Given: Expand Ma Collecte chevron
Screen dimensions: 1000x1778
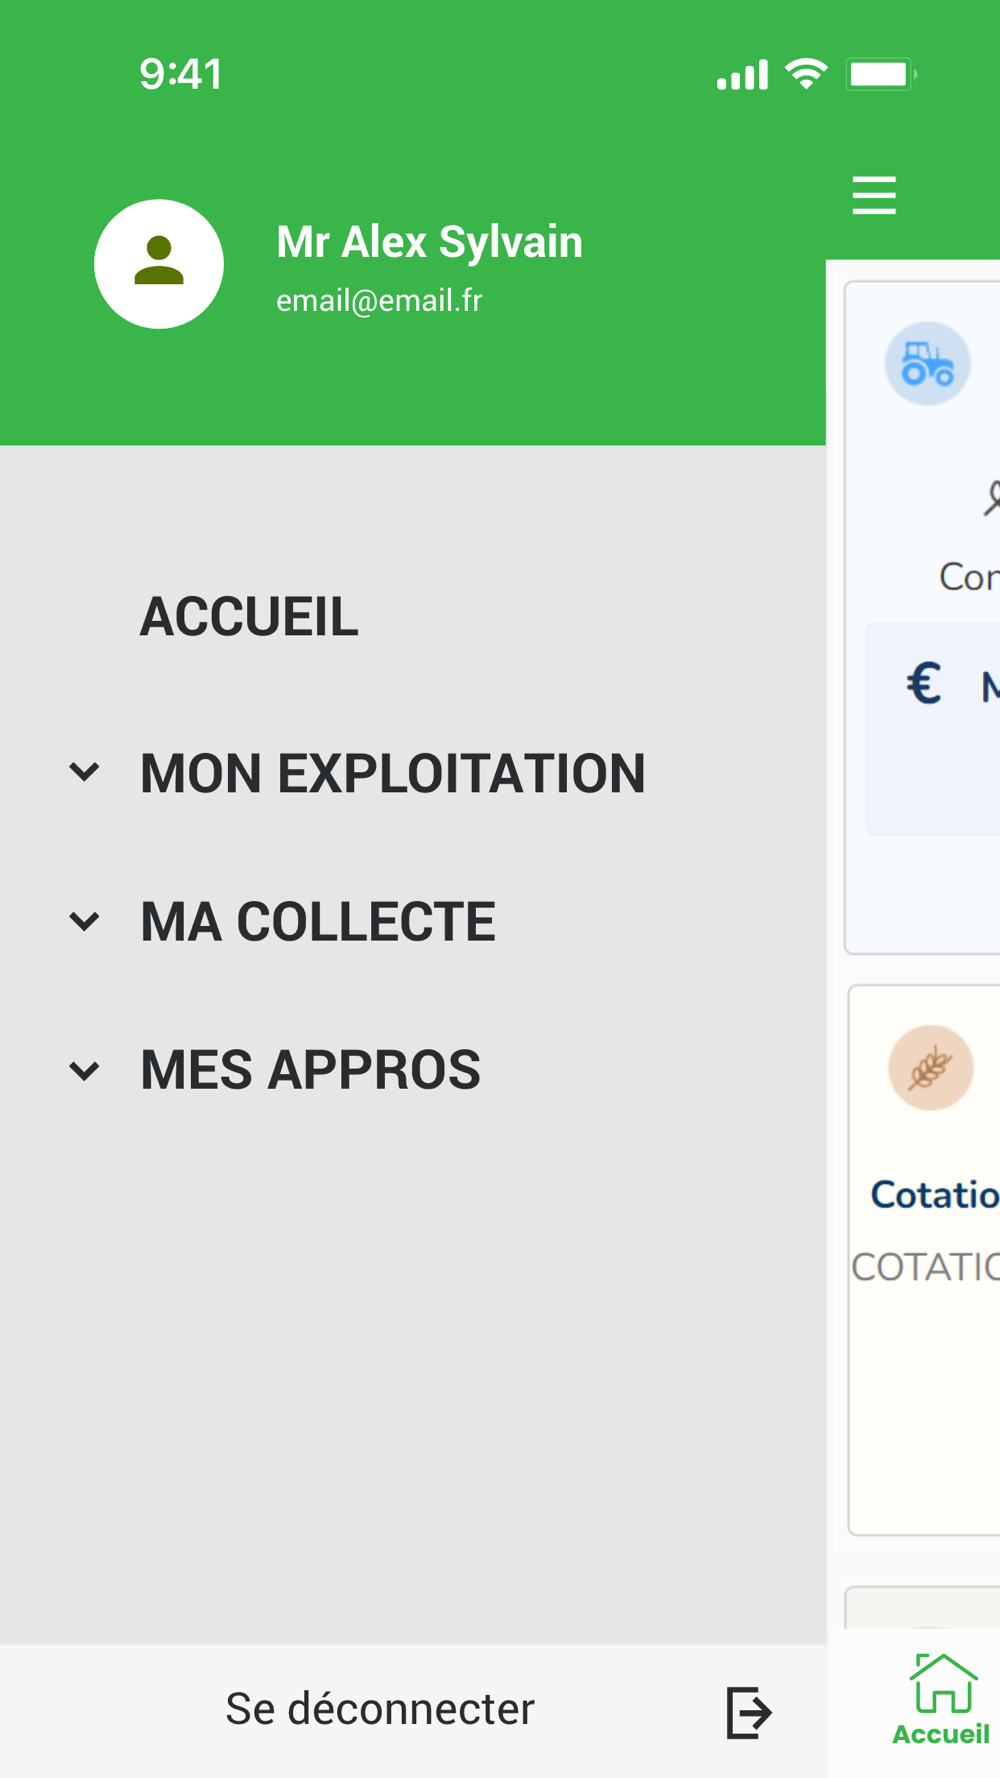Looking at the screenshot, I should [85, 921].
